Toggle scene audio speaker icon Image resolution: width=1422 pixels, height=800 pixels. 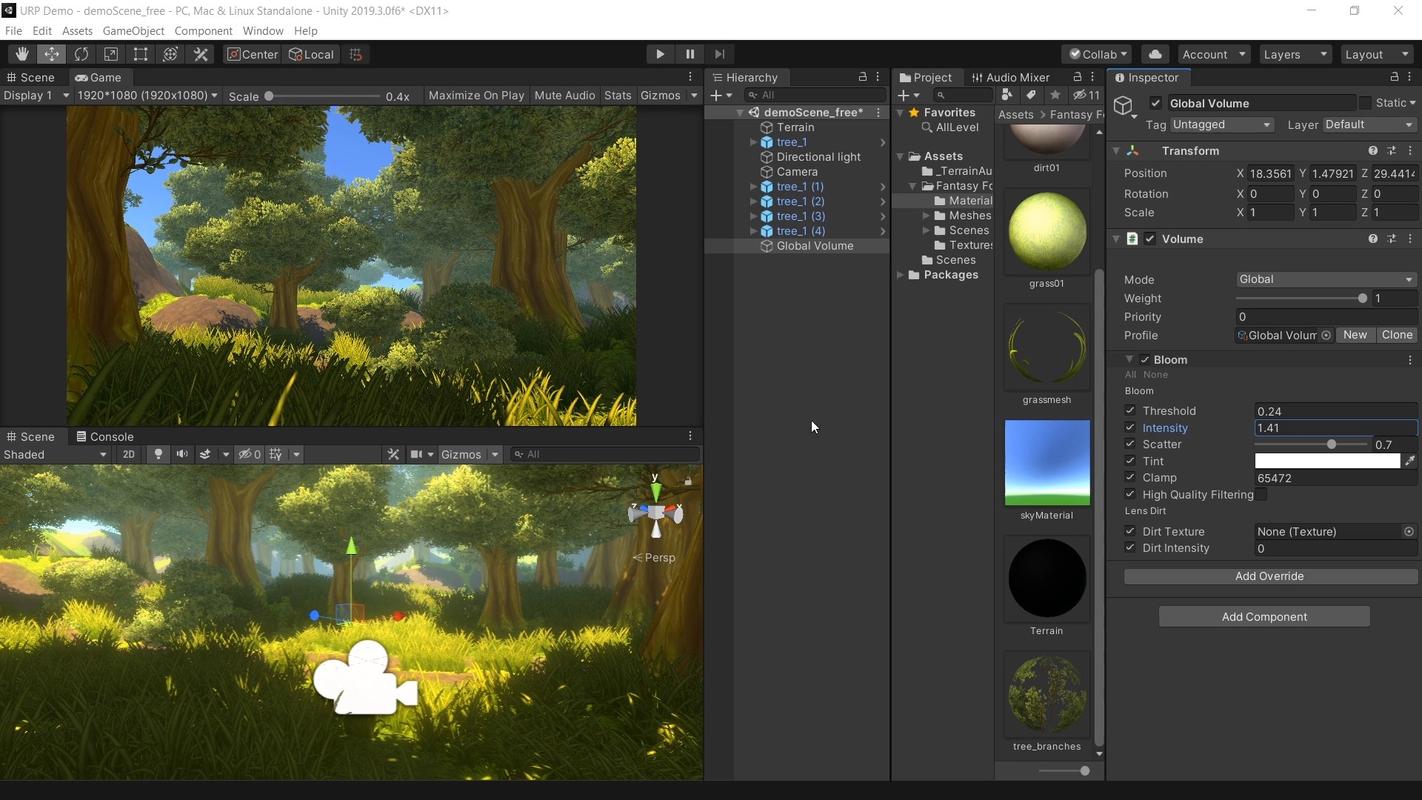tap(182, 454)
